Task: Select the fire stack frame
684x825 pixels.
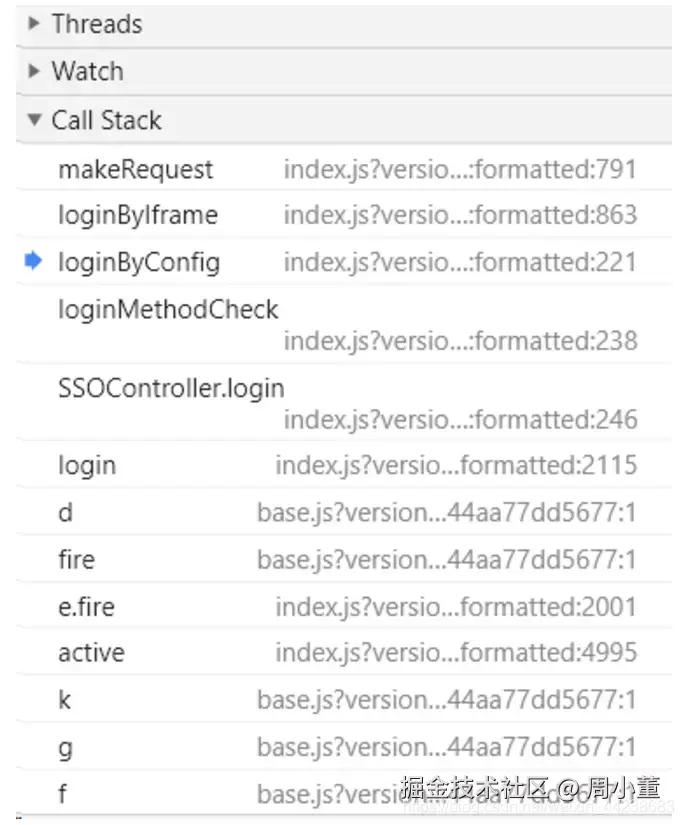Action: (76, 559)
